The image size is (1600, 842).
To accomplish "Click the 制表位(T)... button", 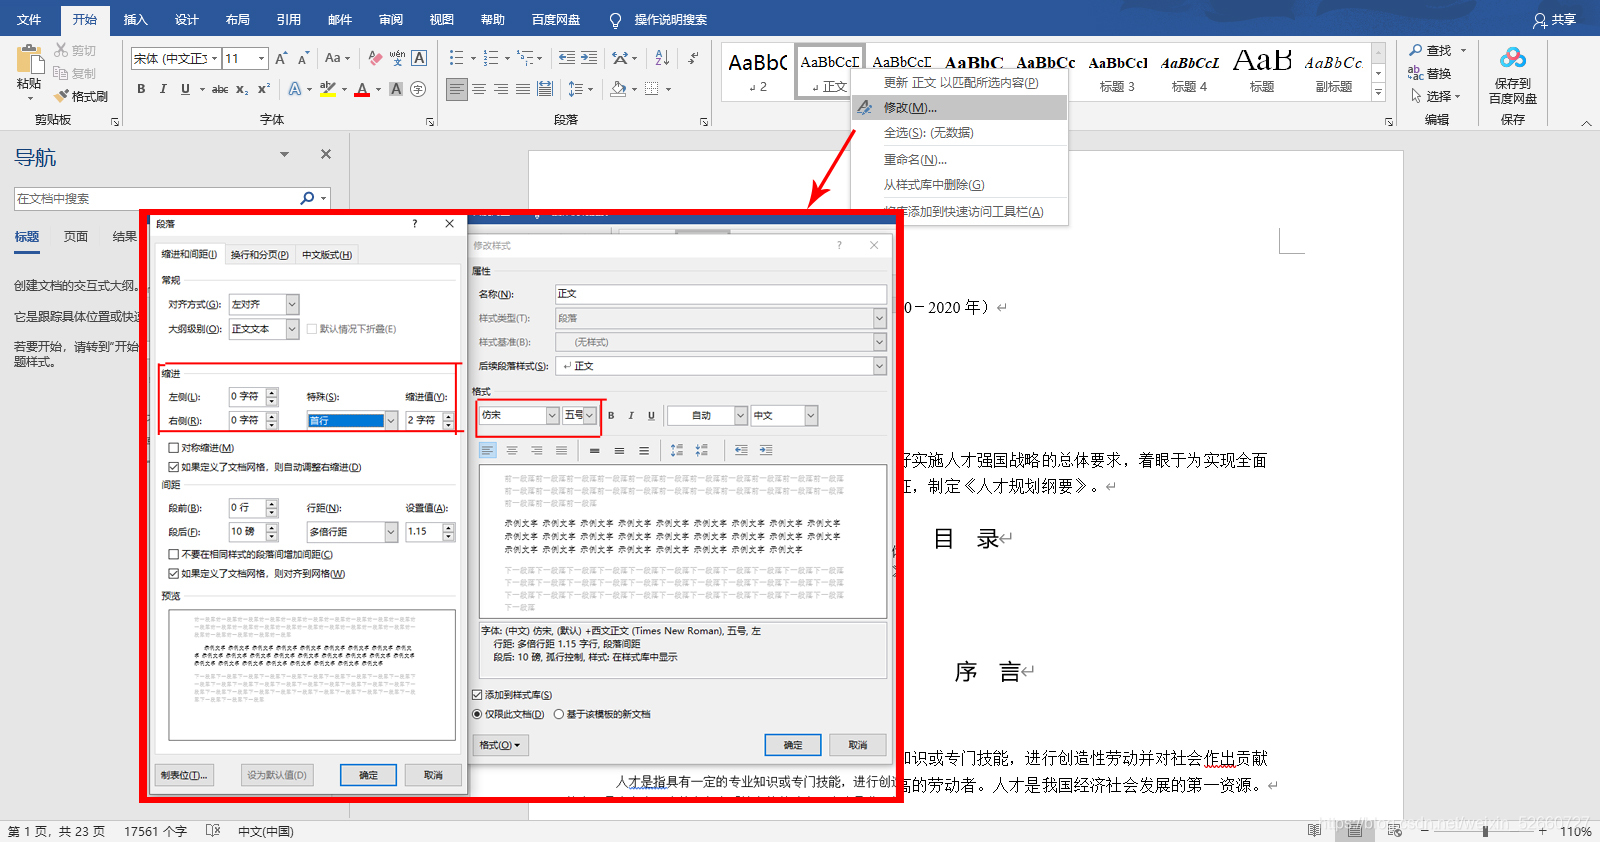I will 184,775.
